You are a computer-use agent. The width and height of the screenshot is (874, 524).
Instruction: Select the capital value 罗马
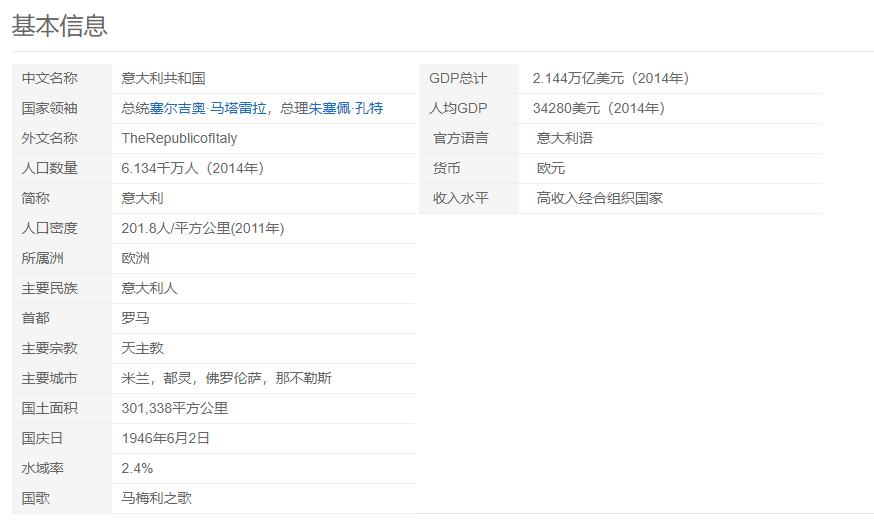point(135,318)
